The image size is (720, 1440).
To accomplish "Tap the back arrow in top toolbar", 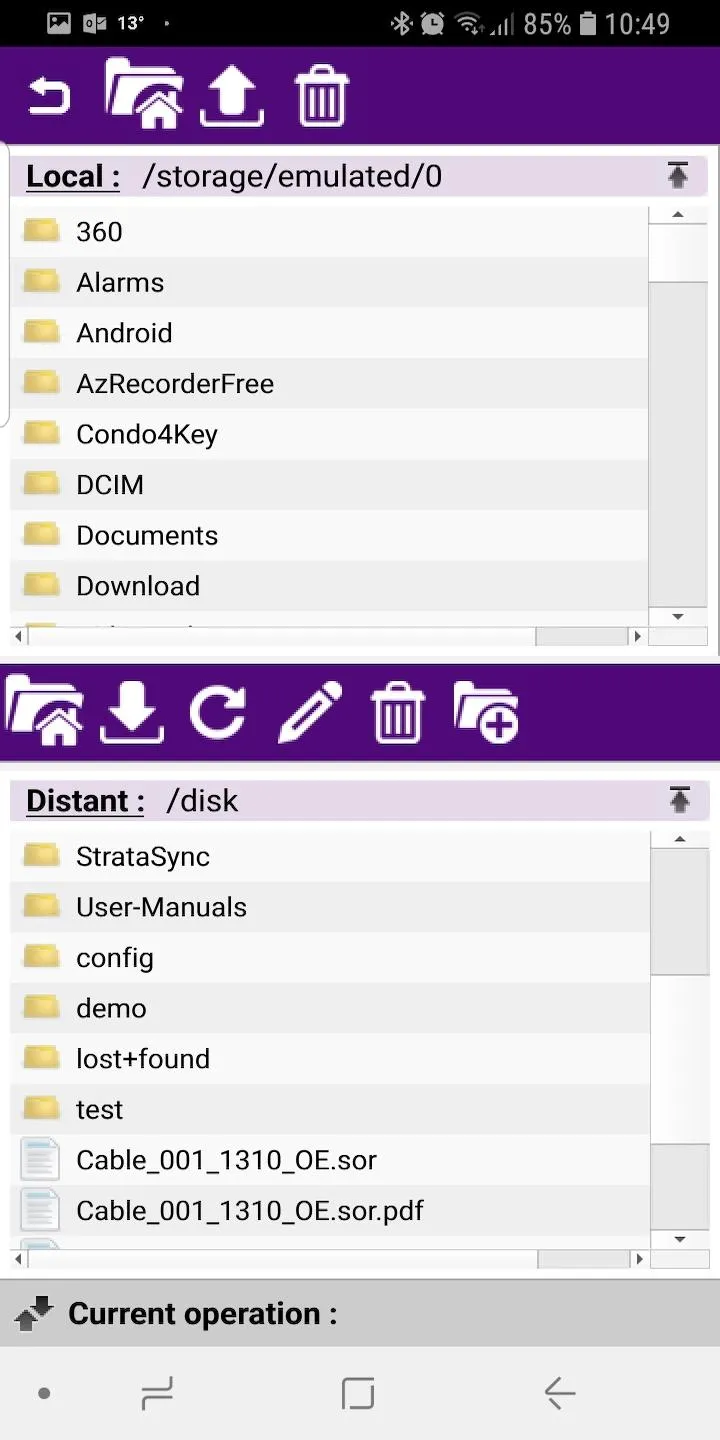I will [49, 97].
